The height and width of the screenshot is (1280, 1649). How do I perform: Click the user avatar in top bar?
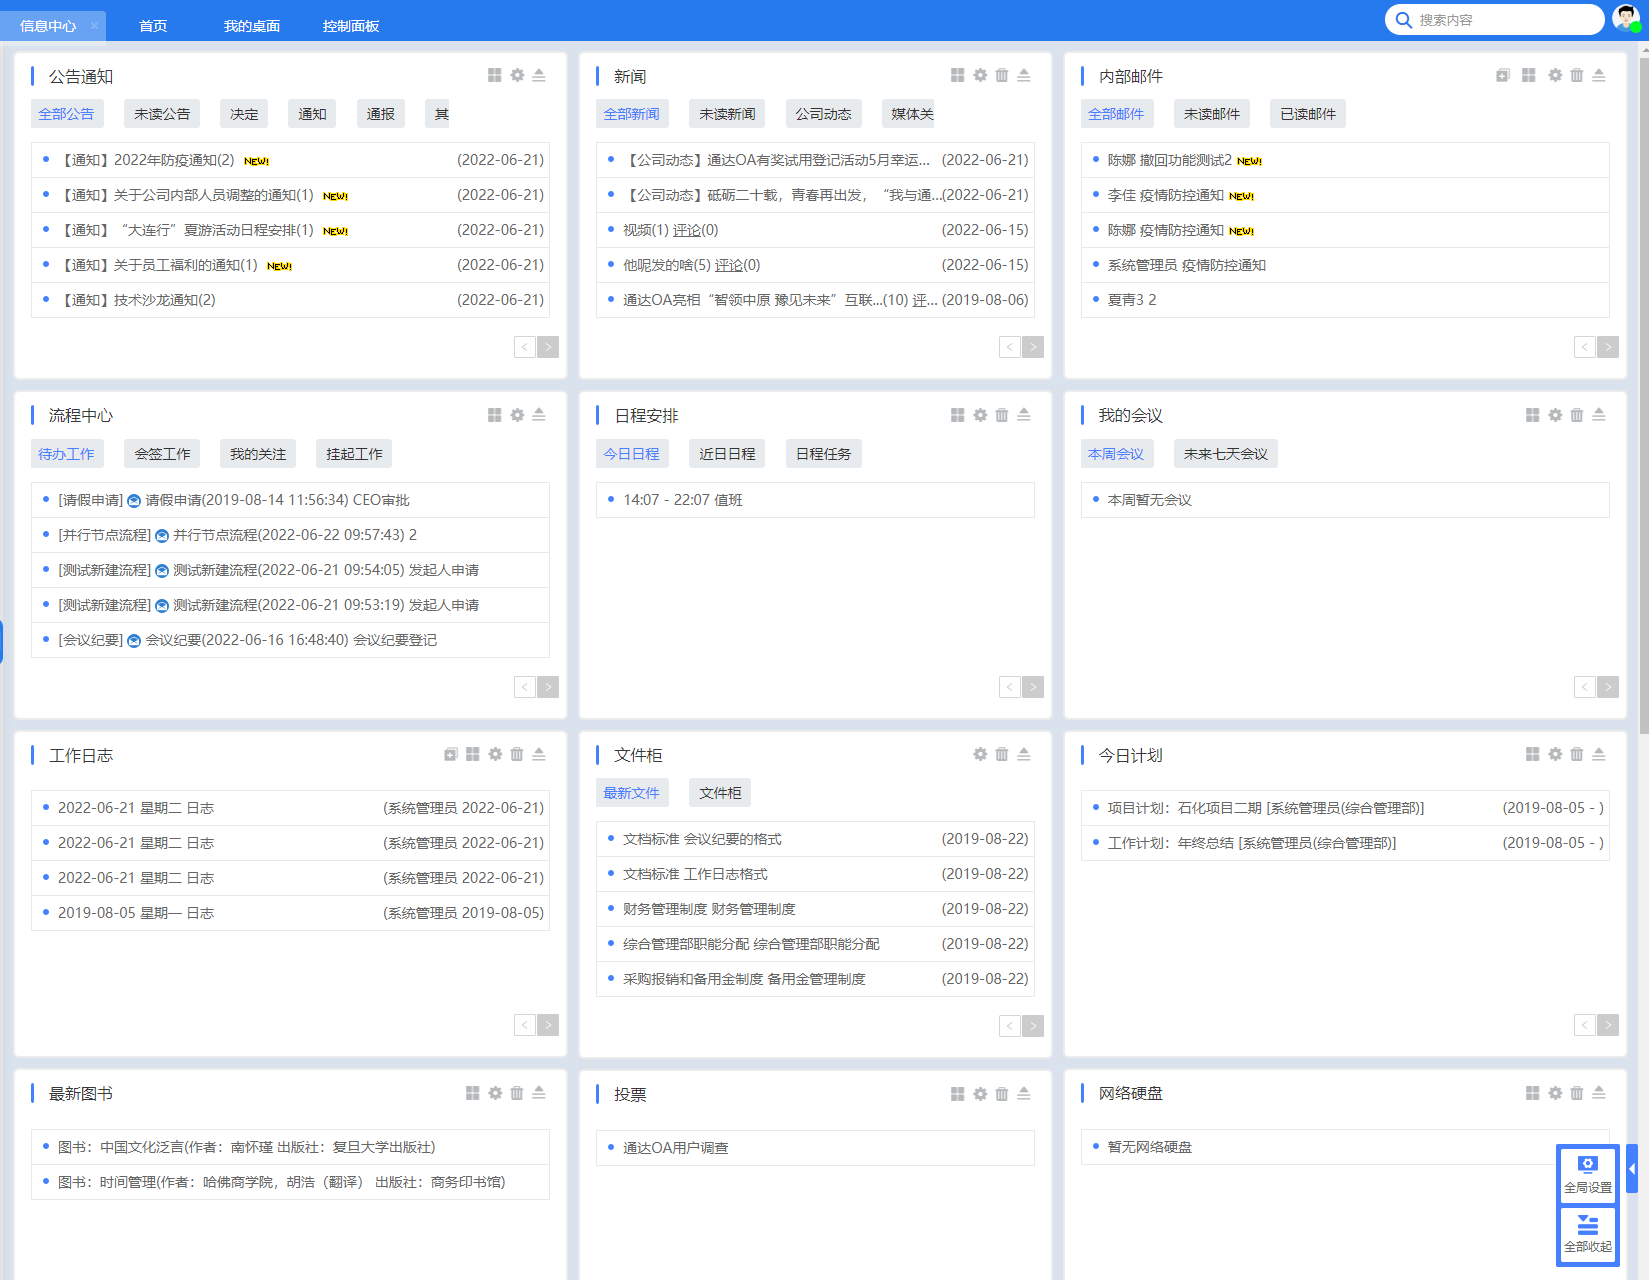tap(1626, 19)
